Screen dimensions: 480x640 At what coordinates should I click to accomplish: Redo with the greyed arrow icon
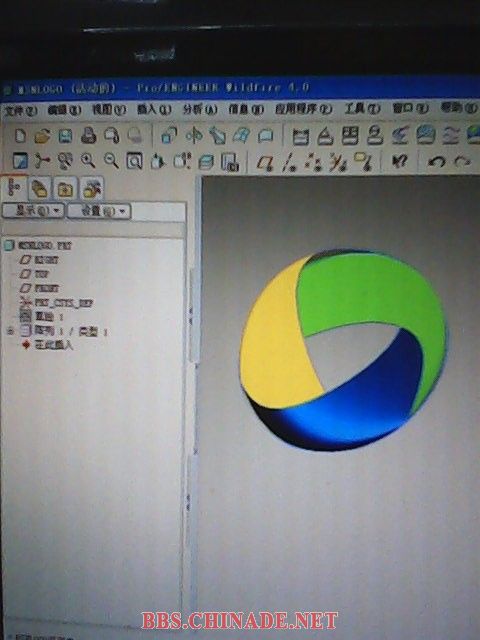[462, 162]
